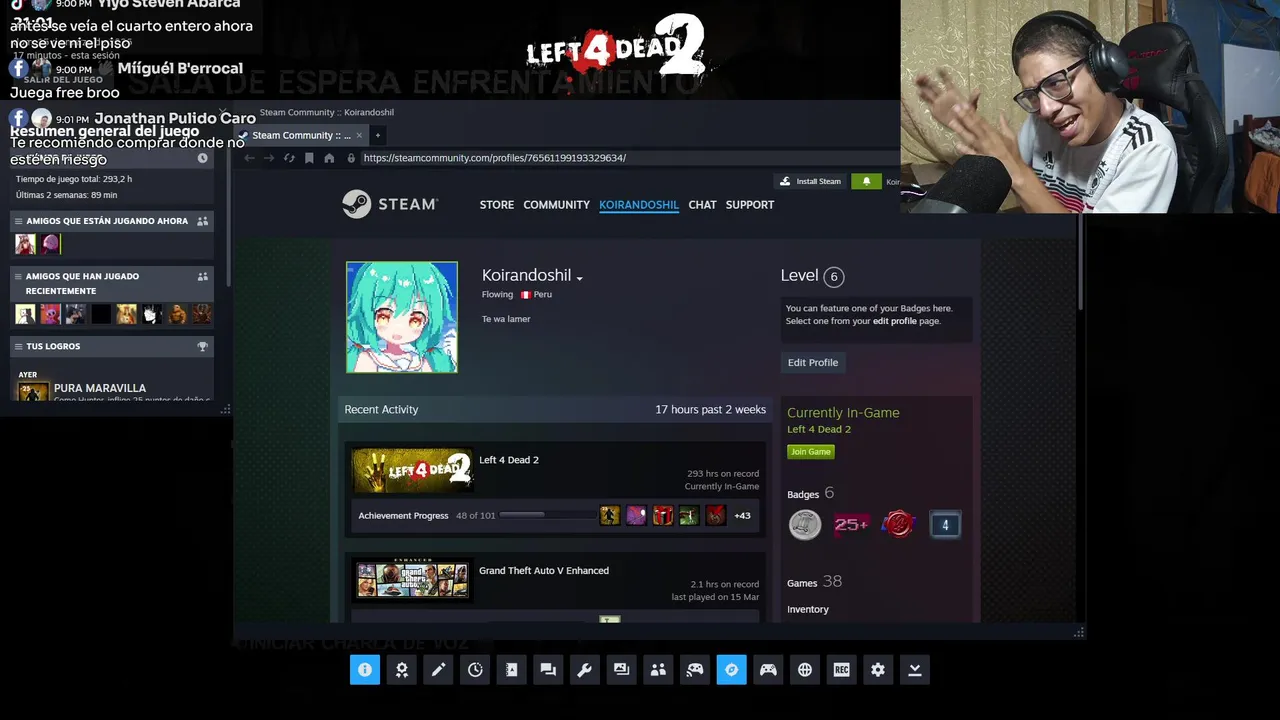Open the KOIRANDOSHIL menu

click(x=639, y=204)
